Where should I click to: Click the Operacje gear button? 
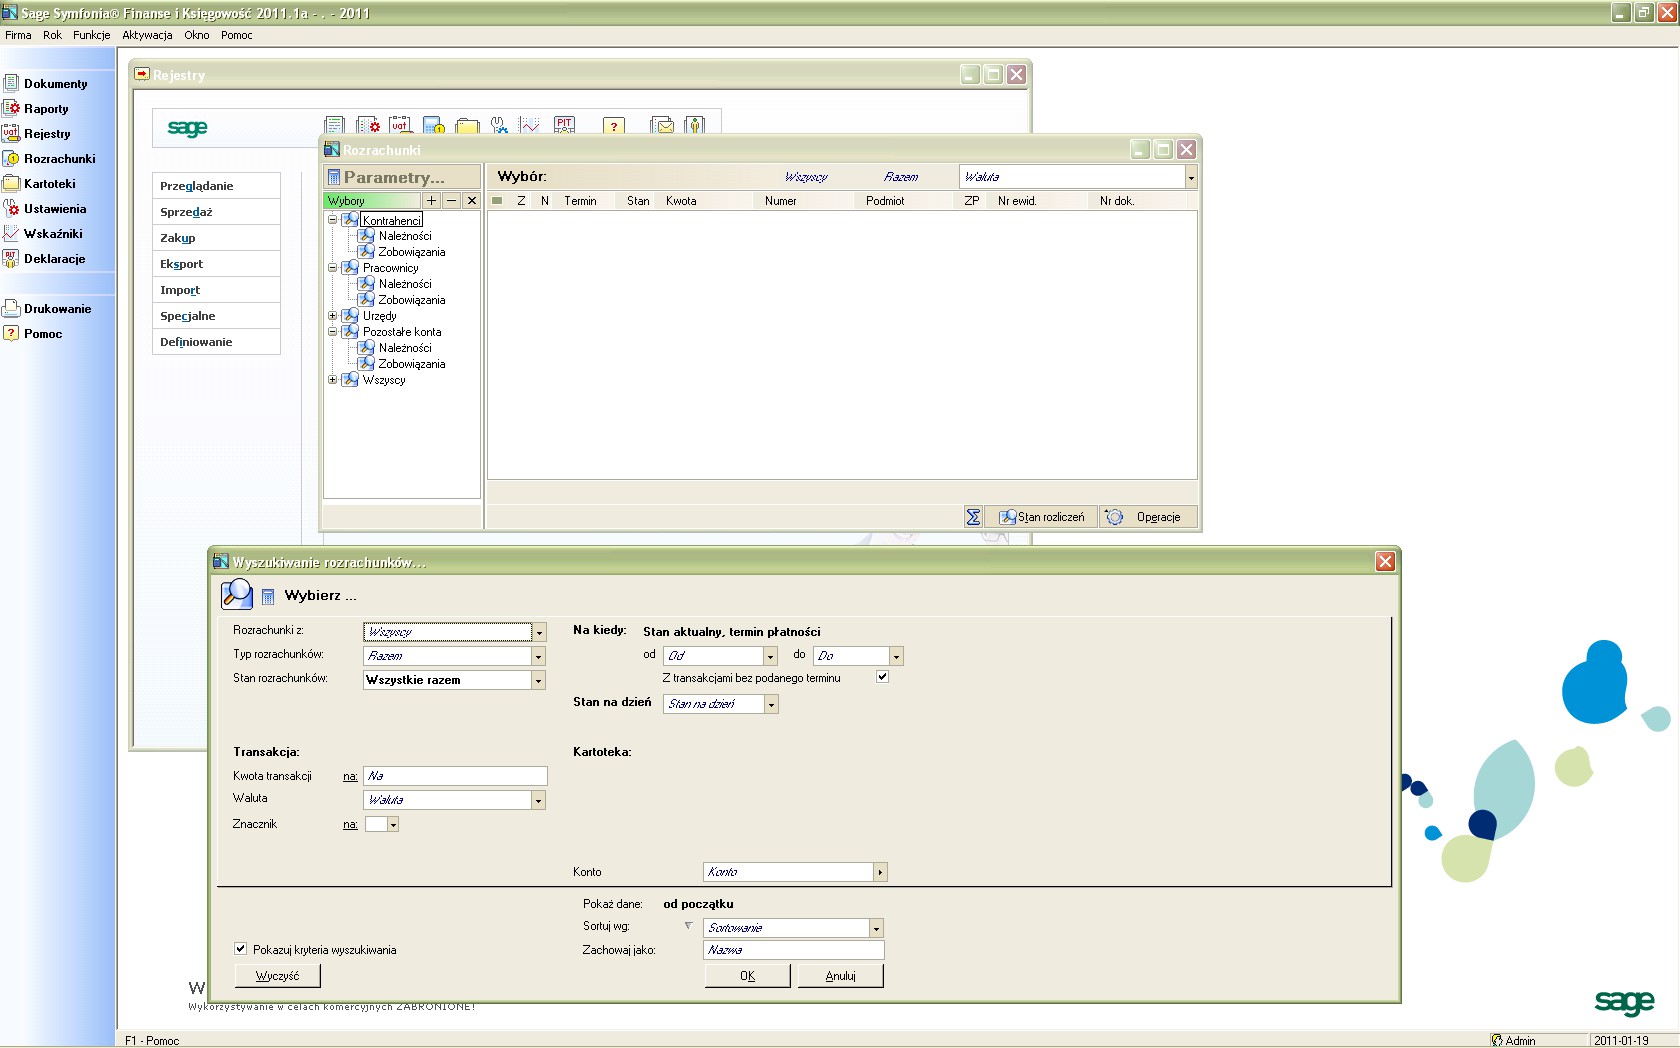1147,517
